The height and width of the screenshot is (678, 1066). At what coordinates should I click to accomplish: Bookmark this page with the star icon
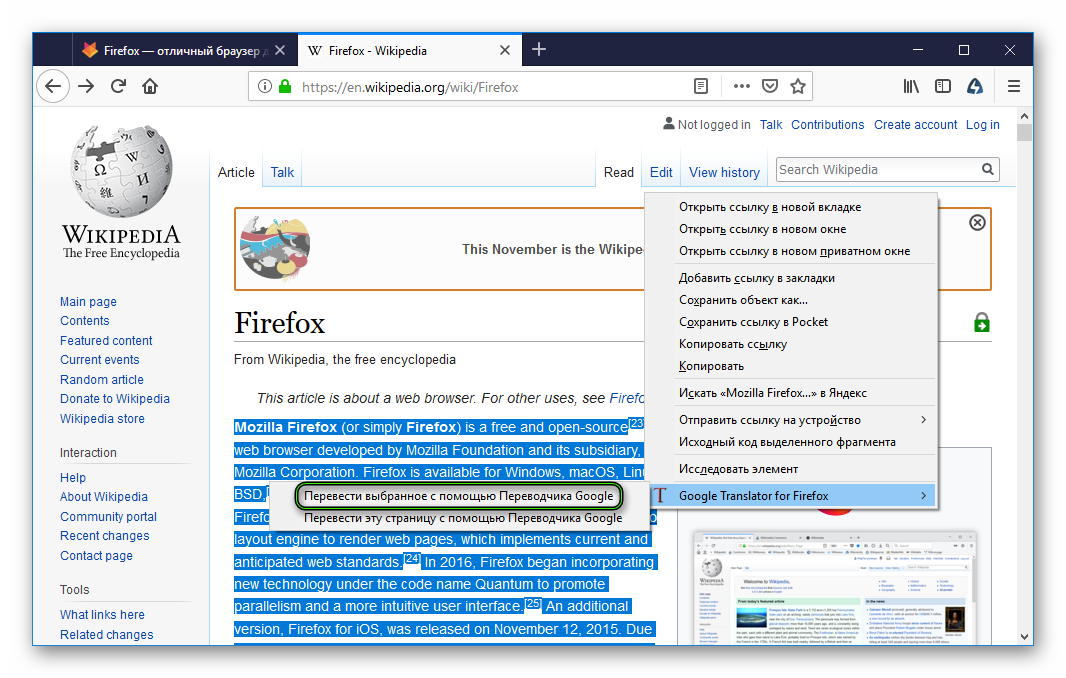(x=798, y=87)
